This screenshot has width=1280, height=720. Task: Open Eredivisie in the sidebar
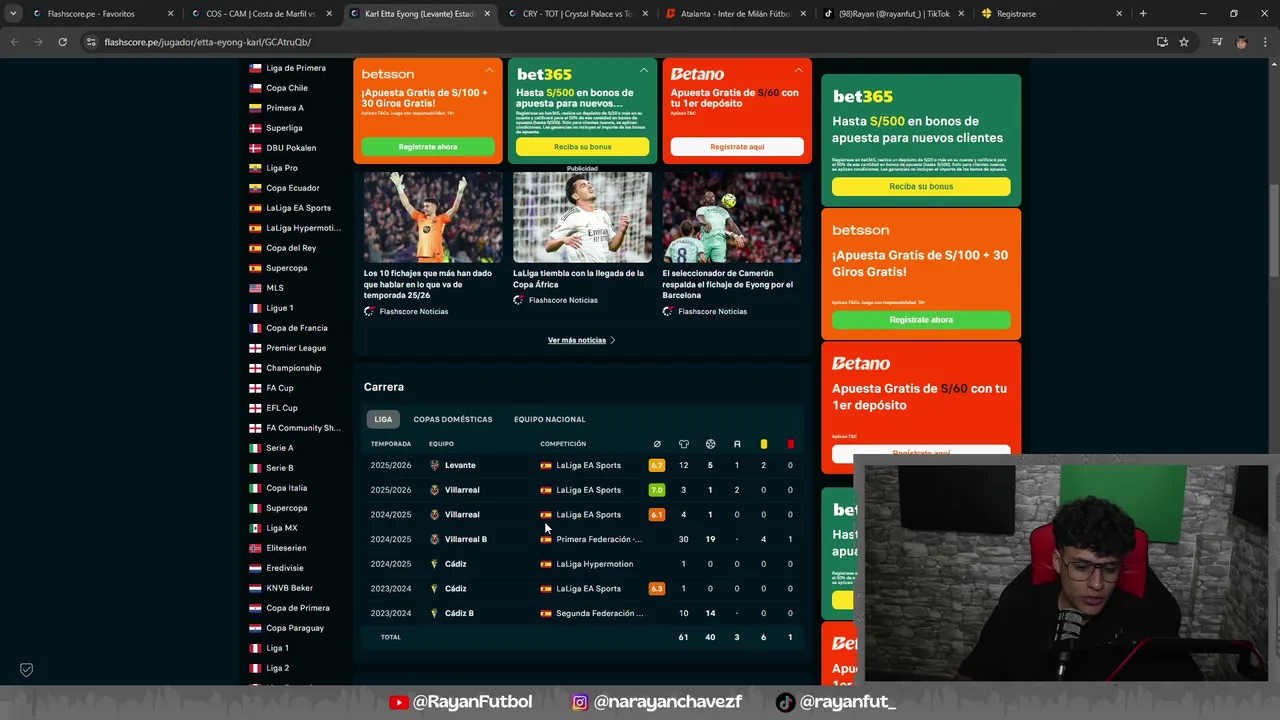click(x=285, y=568)
